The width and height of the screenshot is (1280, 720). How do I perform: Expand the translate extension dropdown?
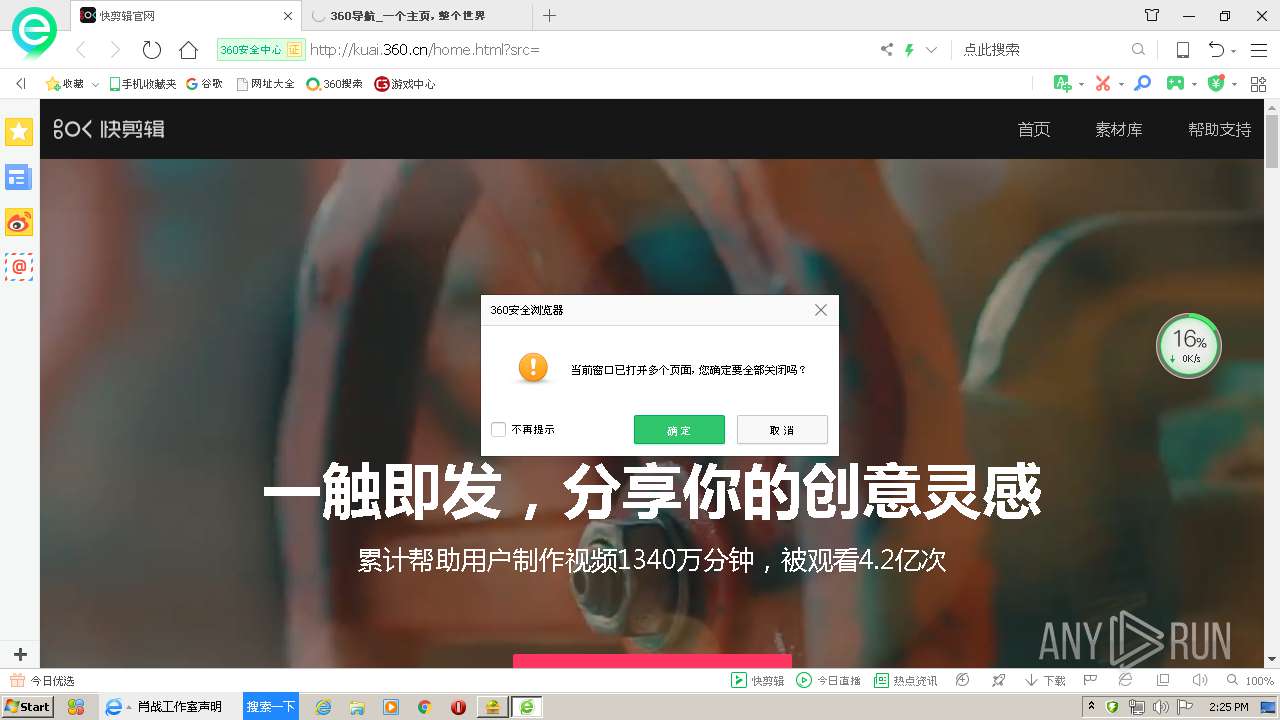[1082, 84]
